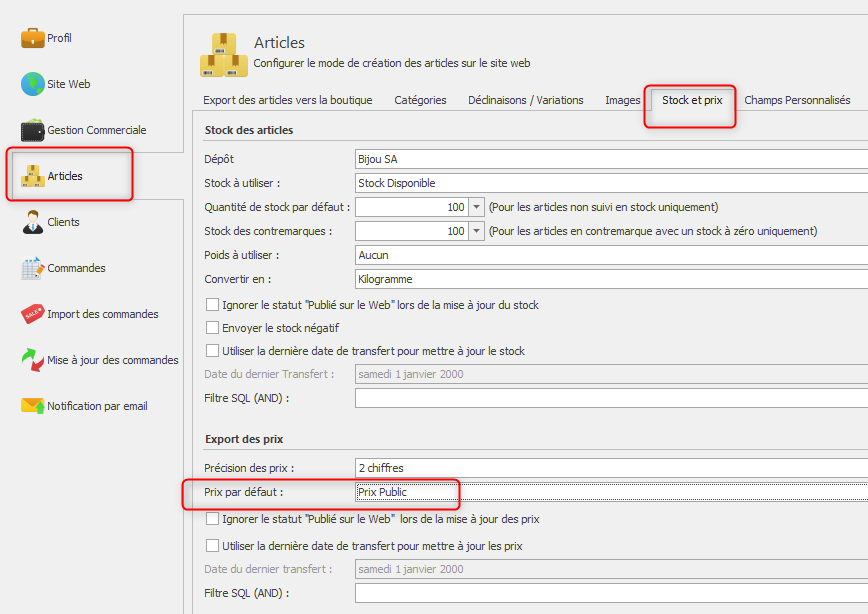Enable Ignorer le statut Publié lors mise à jour du stock
This screenshot has height=614, width=868.
tap(212, 305)
